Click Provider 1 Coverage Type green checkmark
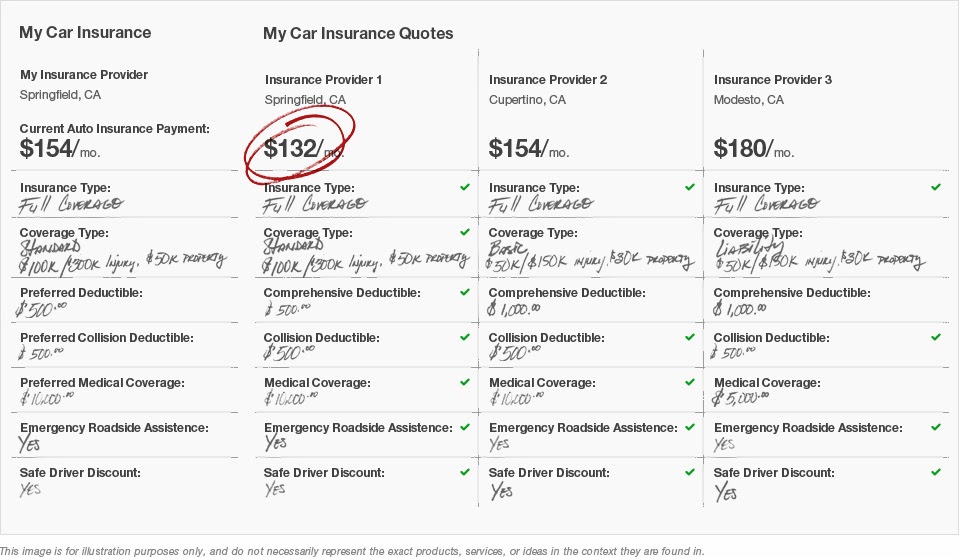Screen dimensions: 959x557 (x=464, y=232)
